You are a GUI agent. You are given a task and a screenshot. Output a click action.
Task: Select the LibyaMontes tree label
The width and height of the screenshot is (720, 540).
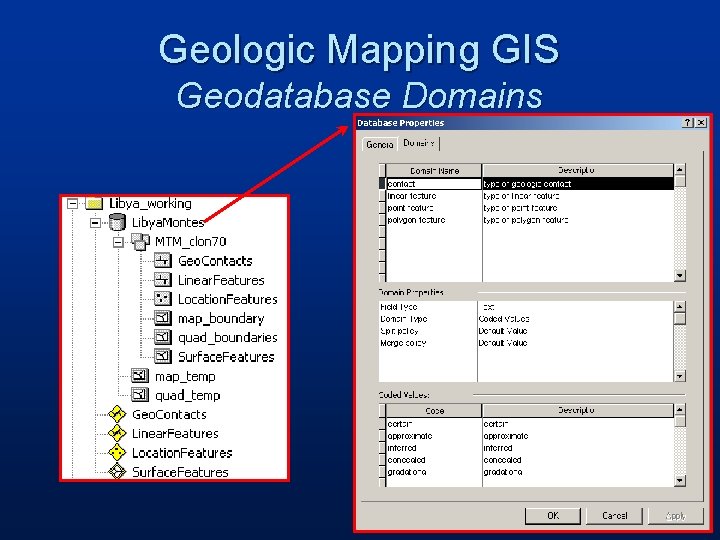168,223
